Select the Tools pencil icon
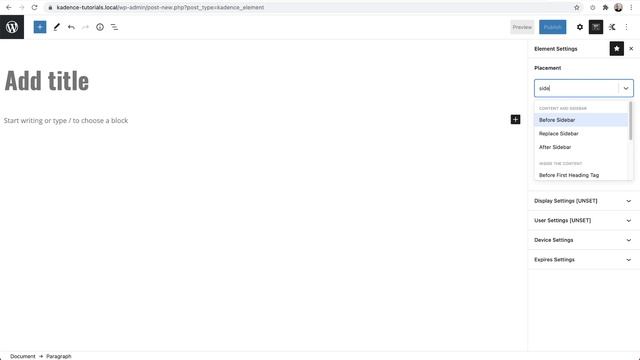 tap(56, 27)
